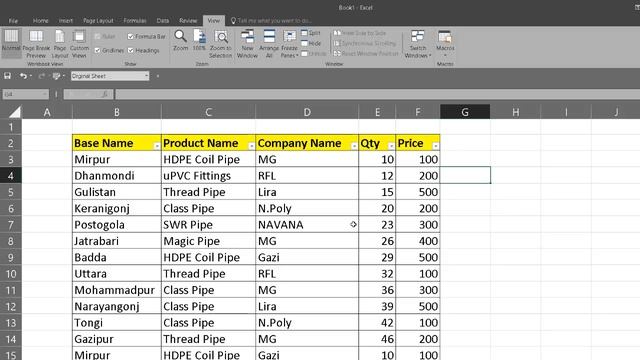
Task: Open the Company Name filter dropdown
Action: pyautogui.click(x=354, y=146)
